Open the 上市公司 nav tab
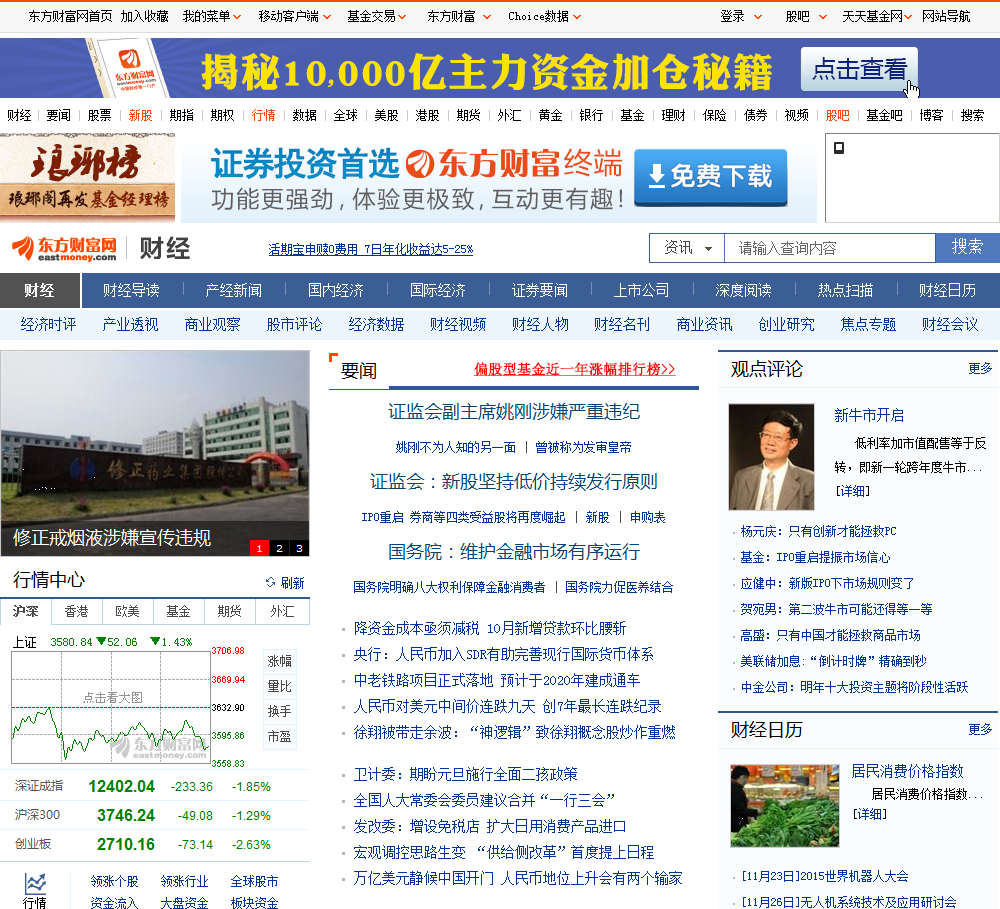The image size is (1000, 909). (x=642, y=290)
